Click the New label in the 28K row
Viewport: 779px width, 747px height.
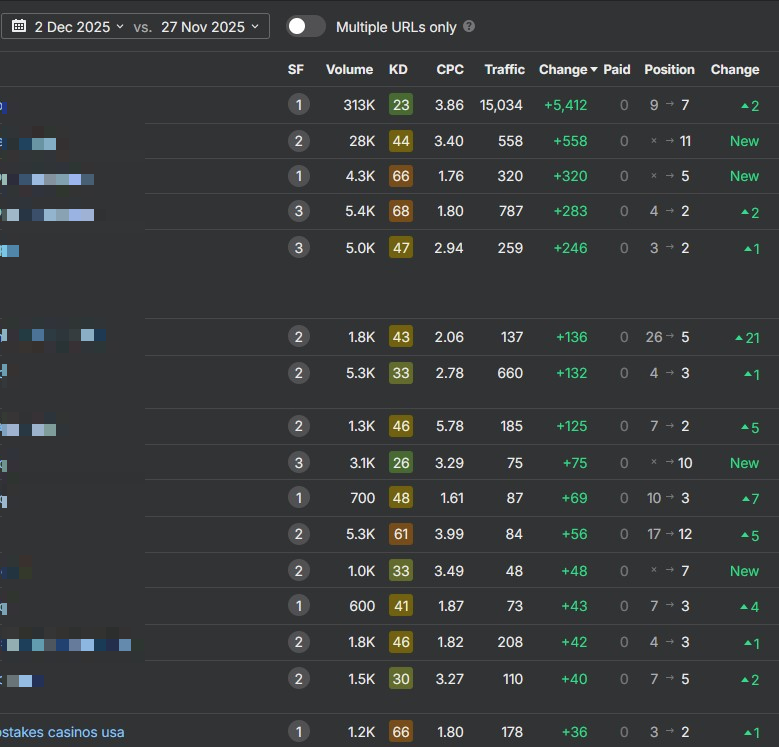tap(744, 141)
